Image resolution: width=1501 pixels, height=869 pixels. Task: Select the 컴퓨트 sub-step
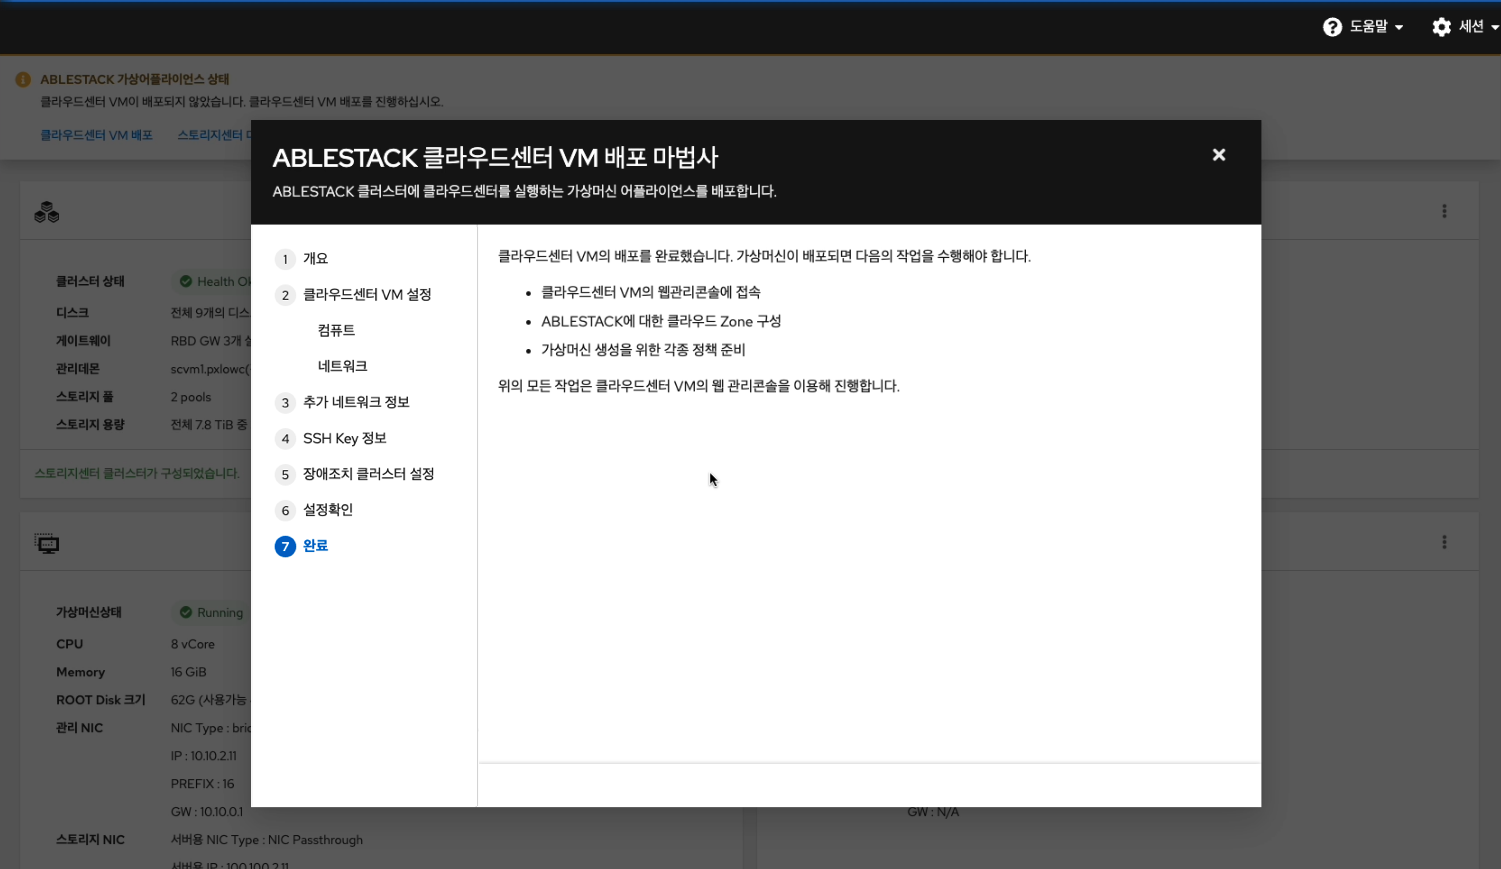336,331
